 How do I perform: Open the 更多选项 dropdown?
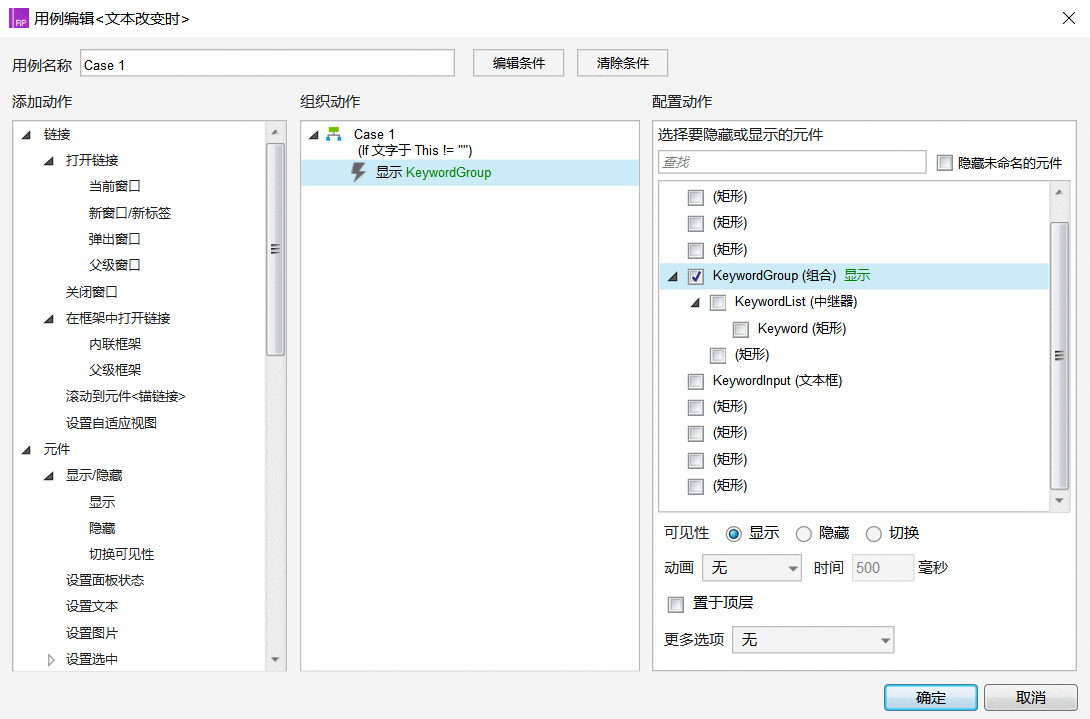click(x=813, y=640)
